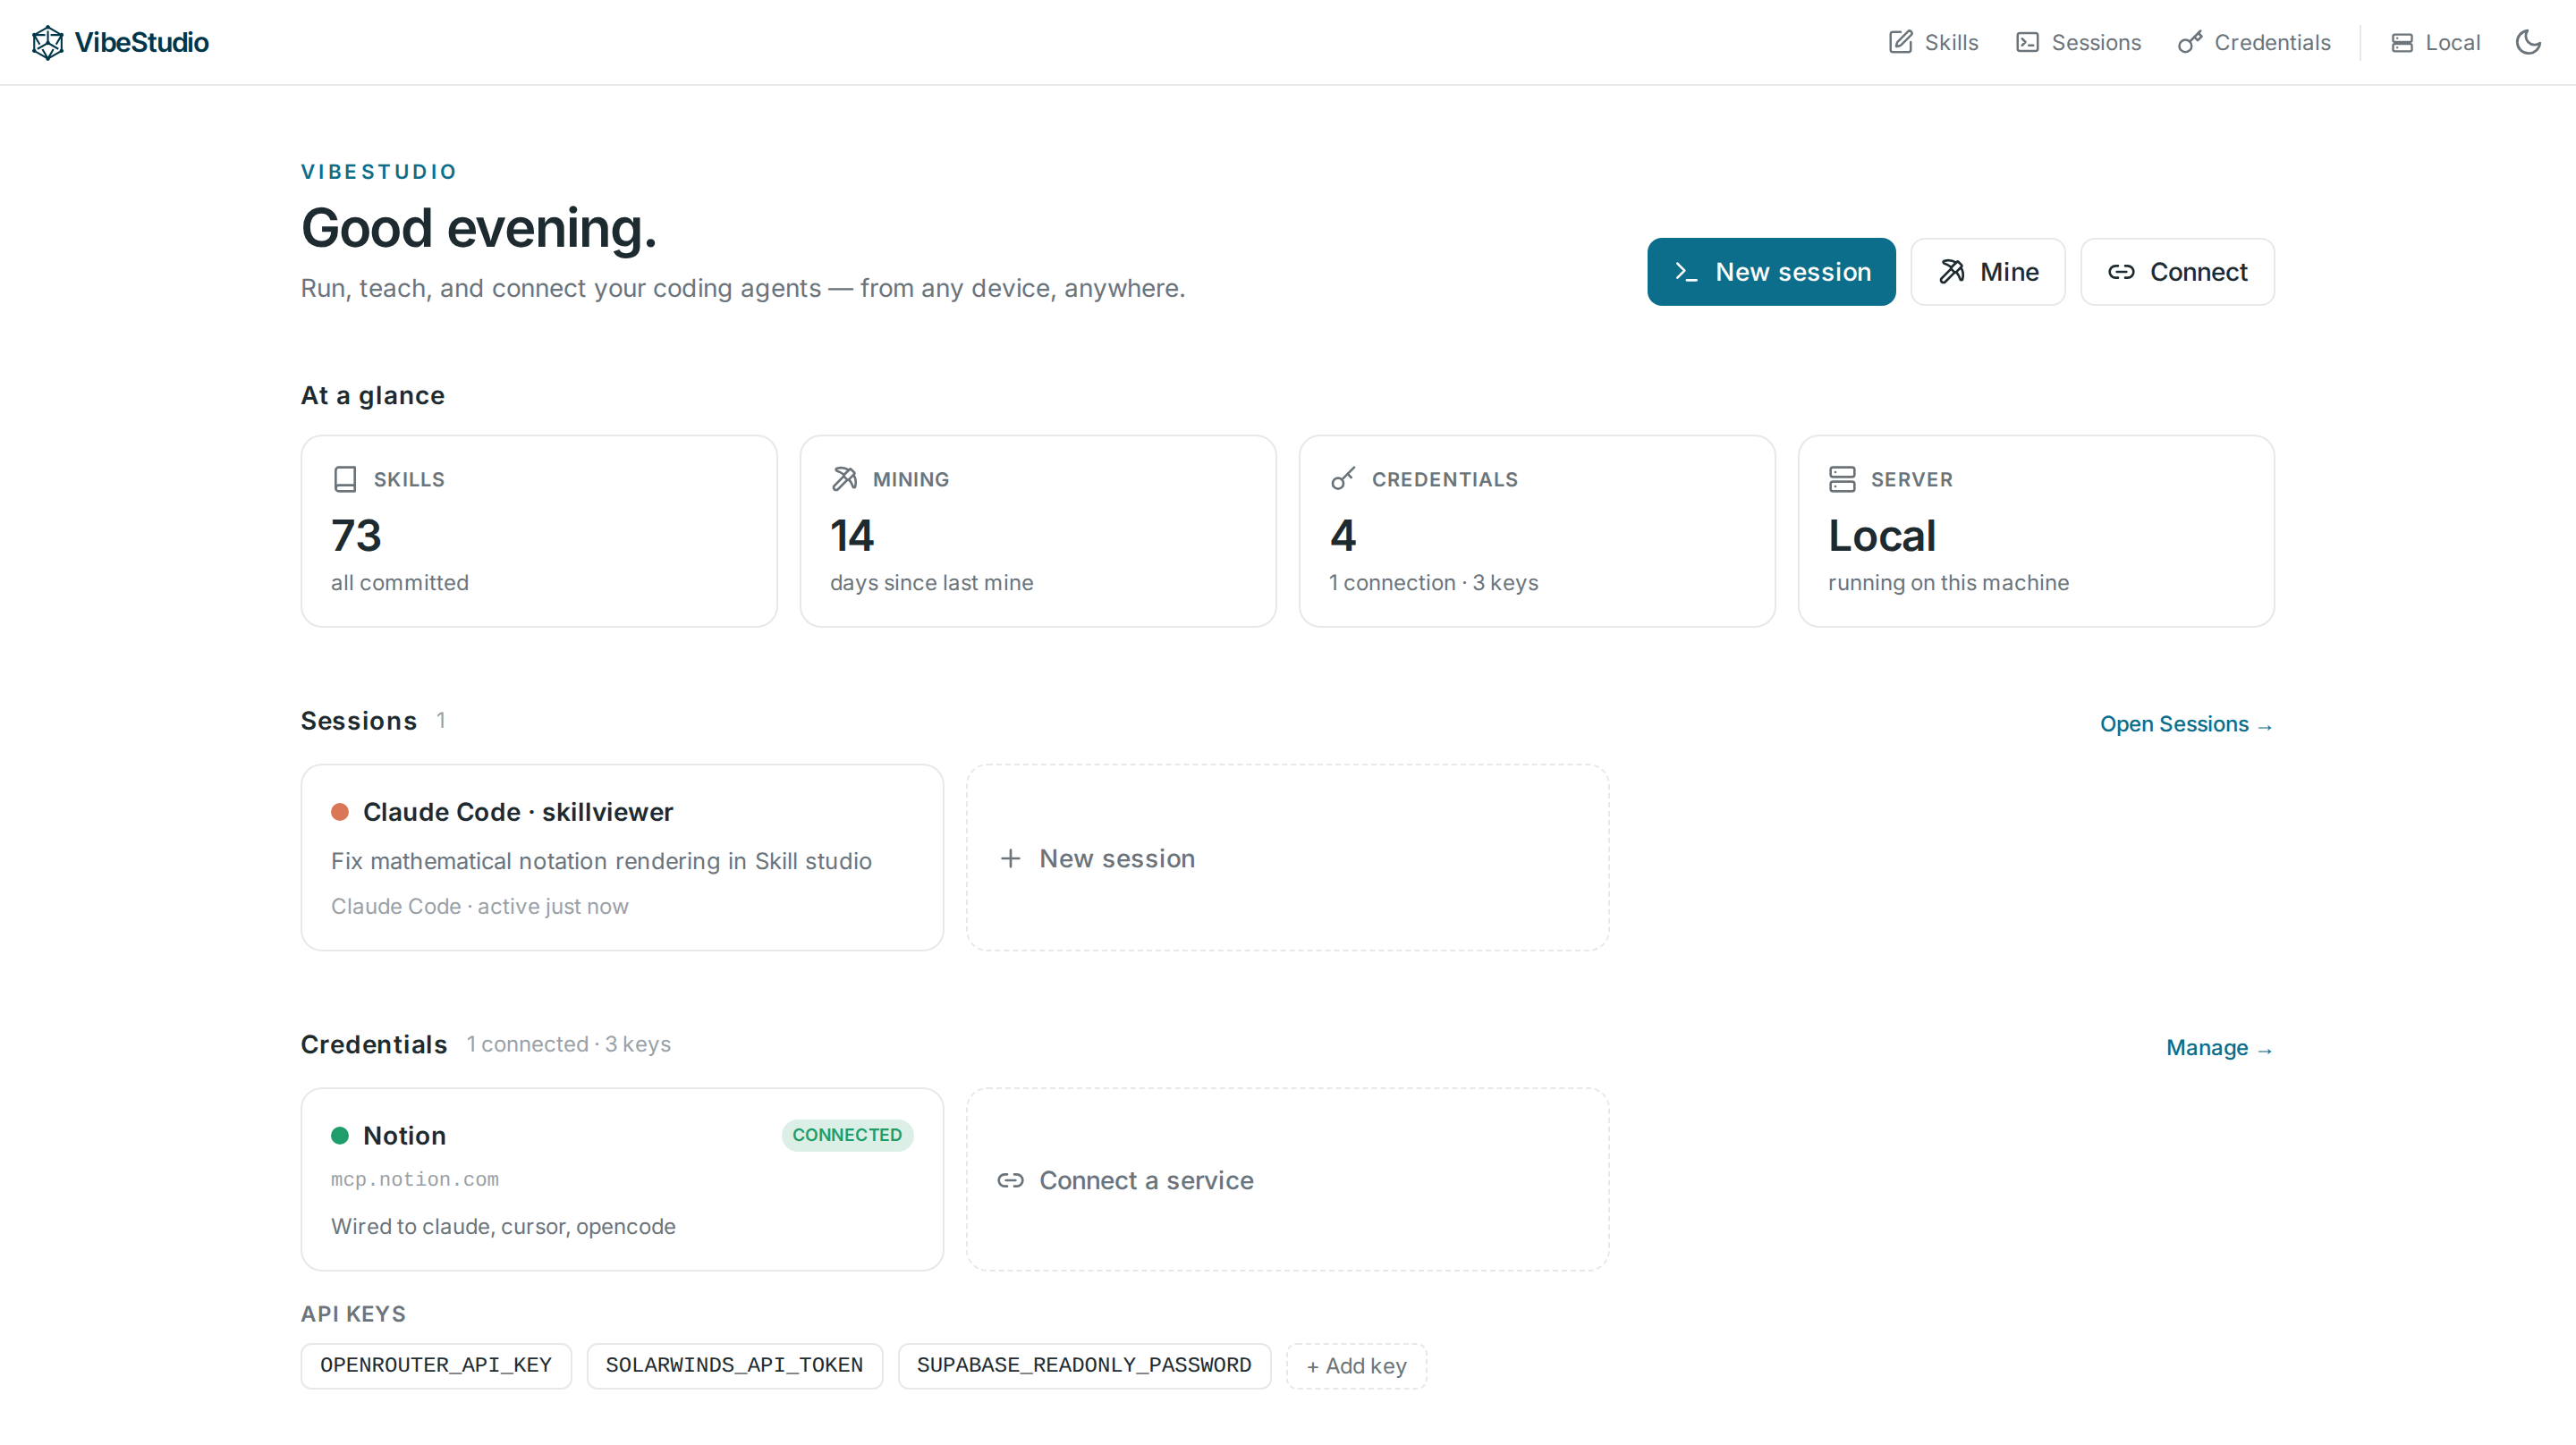Click the dashed New session placeholder card
Screen dimensions: 2576x1445
[1288, 858]
